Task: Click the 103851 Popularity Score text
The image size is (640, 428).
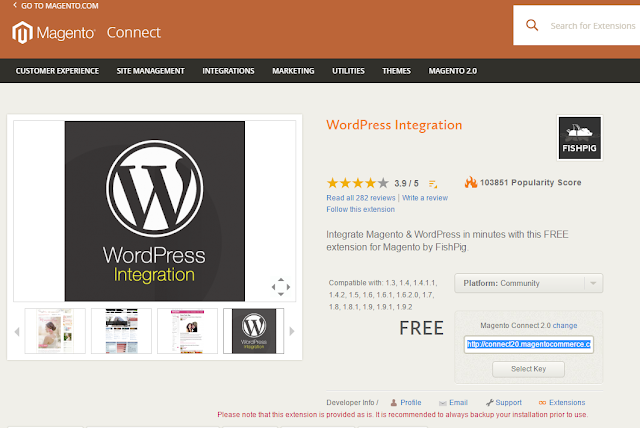Action: click(x=531, y=182)
